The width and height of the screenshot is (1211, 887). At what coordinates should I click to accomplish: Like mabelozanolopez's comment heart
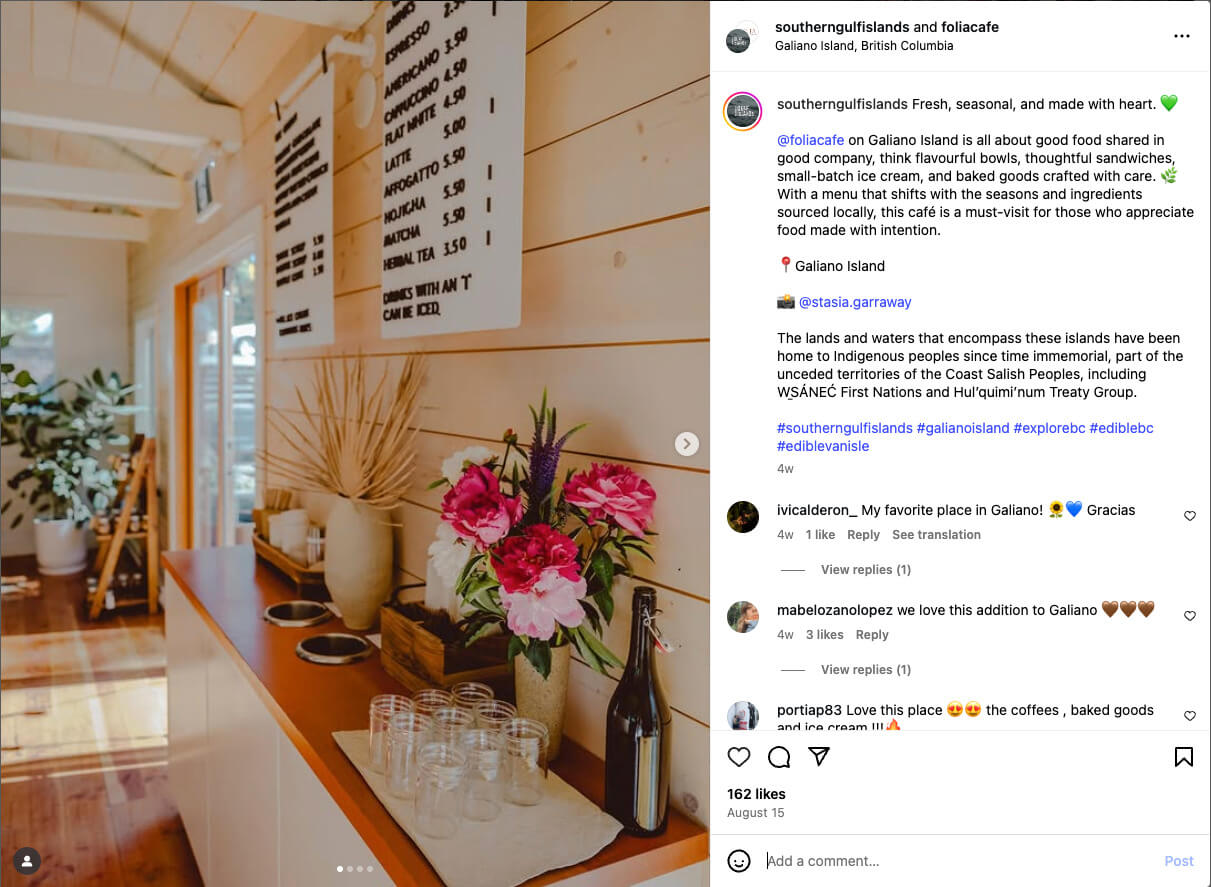point(1190,616)
